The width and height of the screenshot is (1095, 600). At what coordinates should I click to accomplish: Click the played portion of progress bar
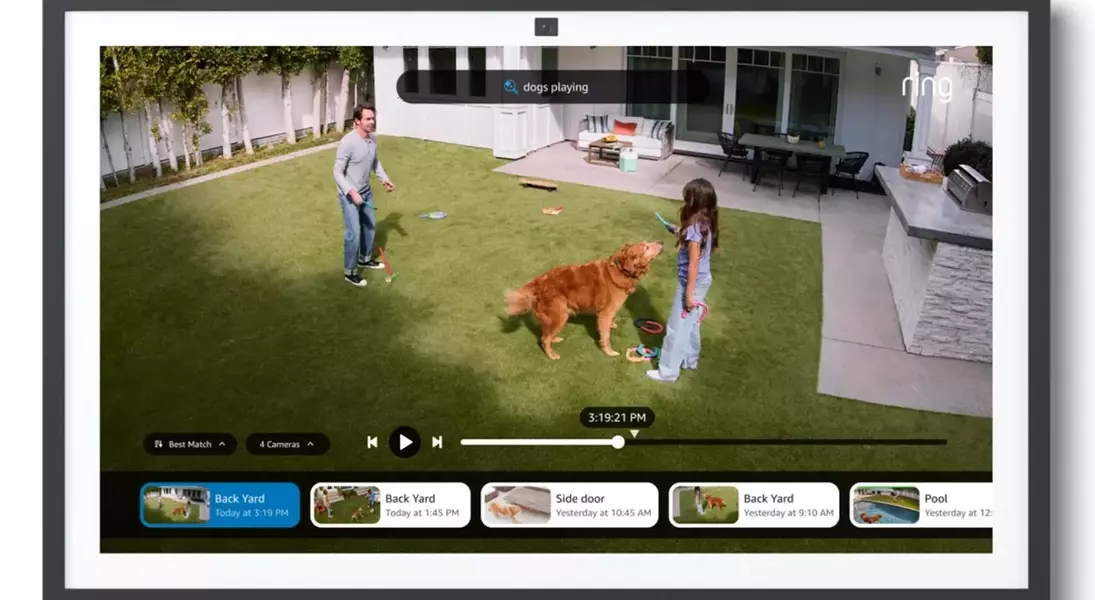[x=536, y=442]
